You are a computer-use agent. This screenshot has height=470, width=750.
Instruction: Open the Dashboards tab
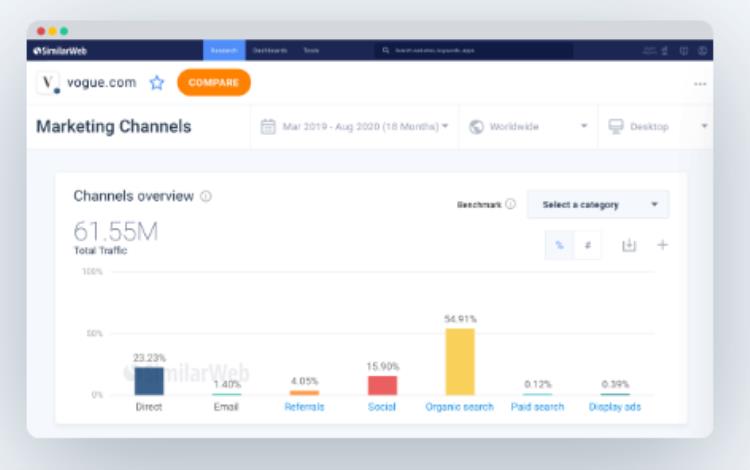(x=270, y=50)
